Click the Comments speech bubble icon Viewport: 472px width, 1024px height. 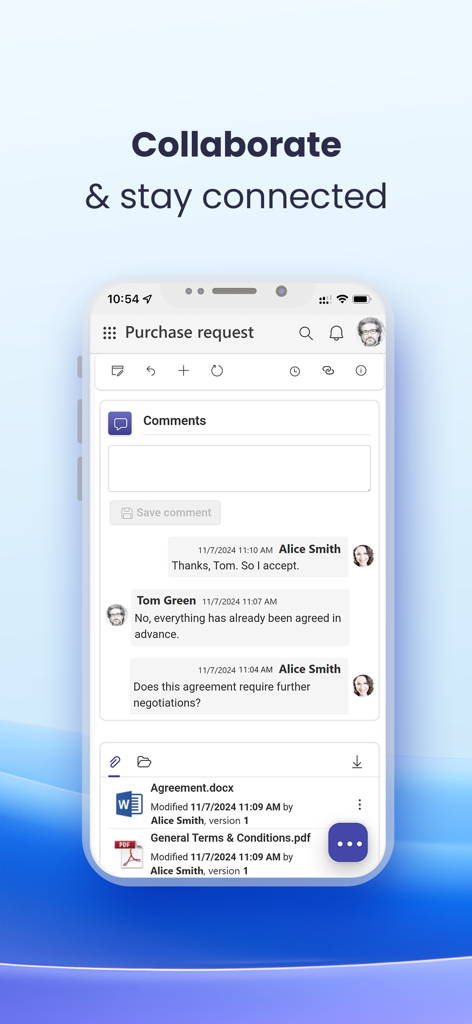(x=120, y=423)
